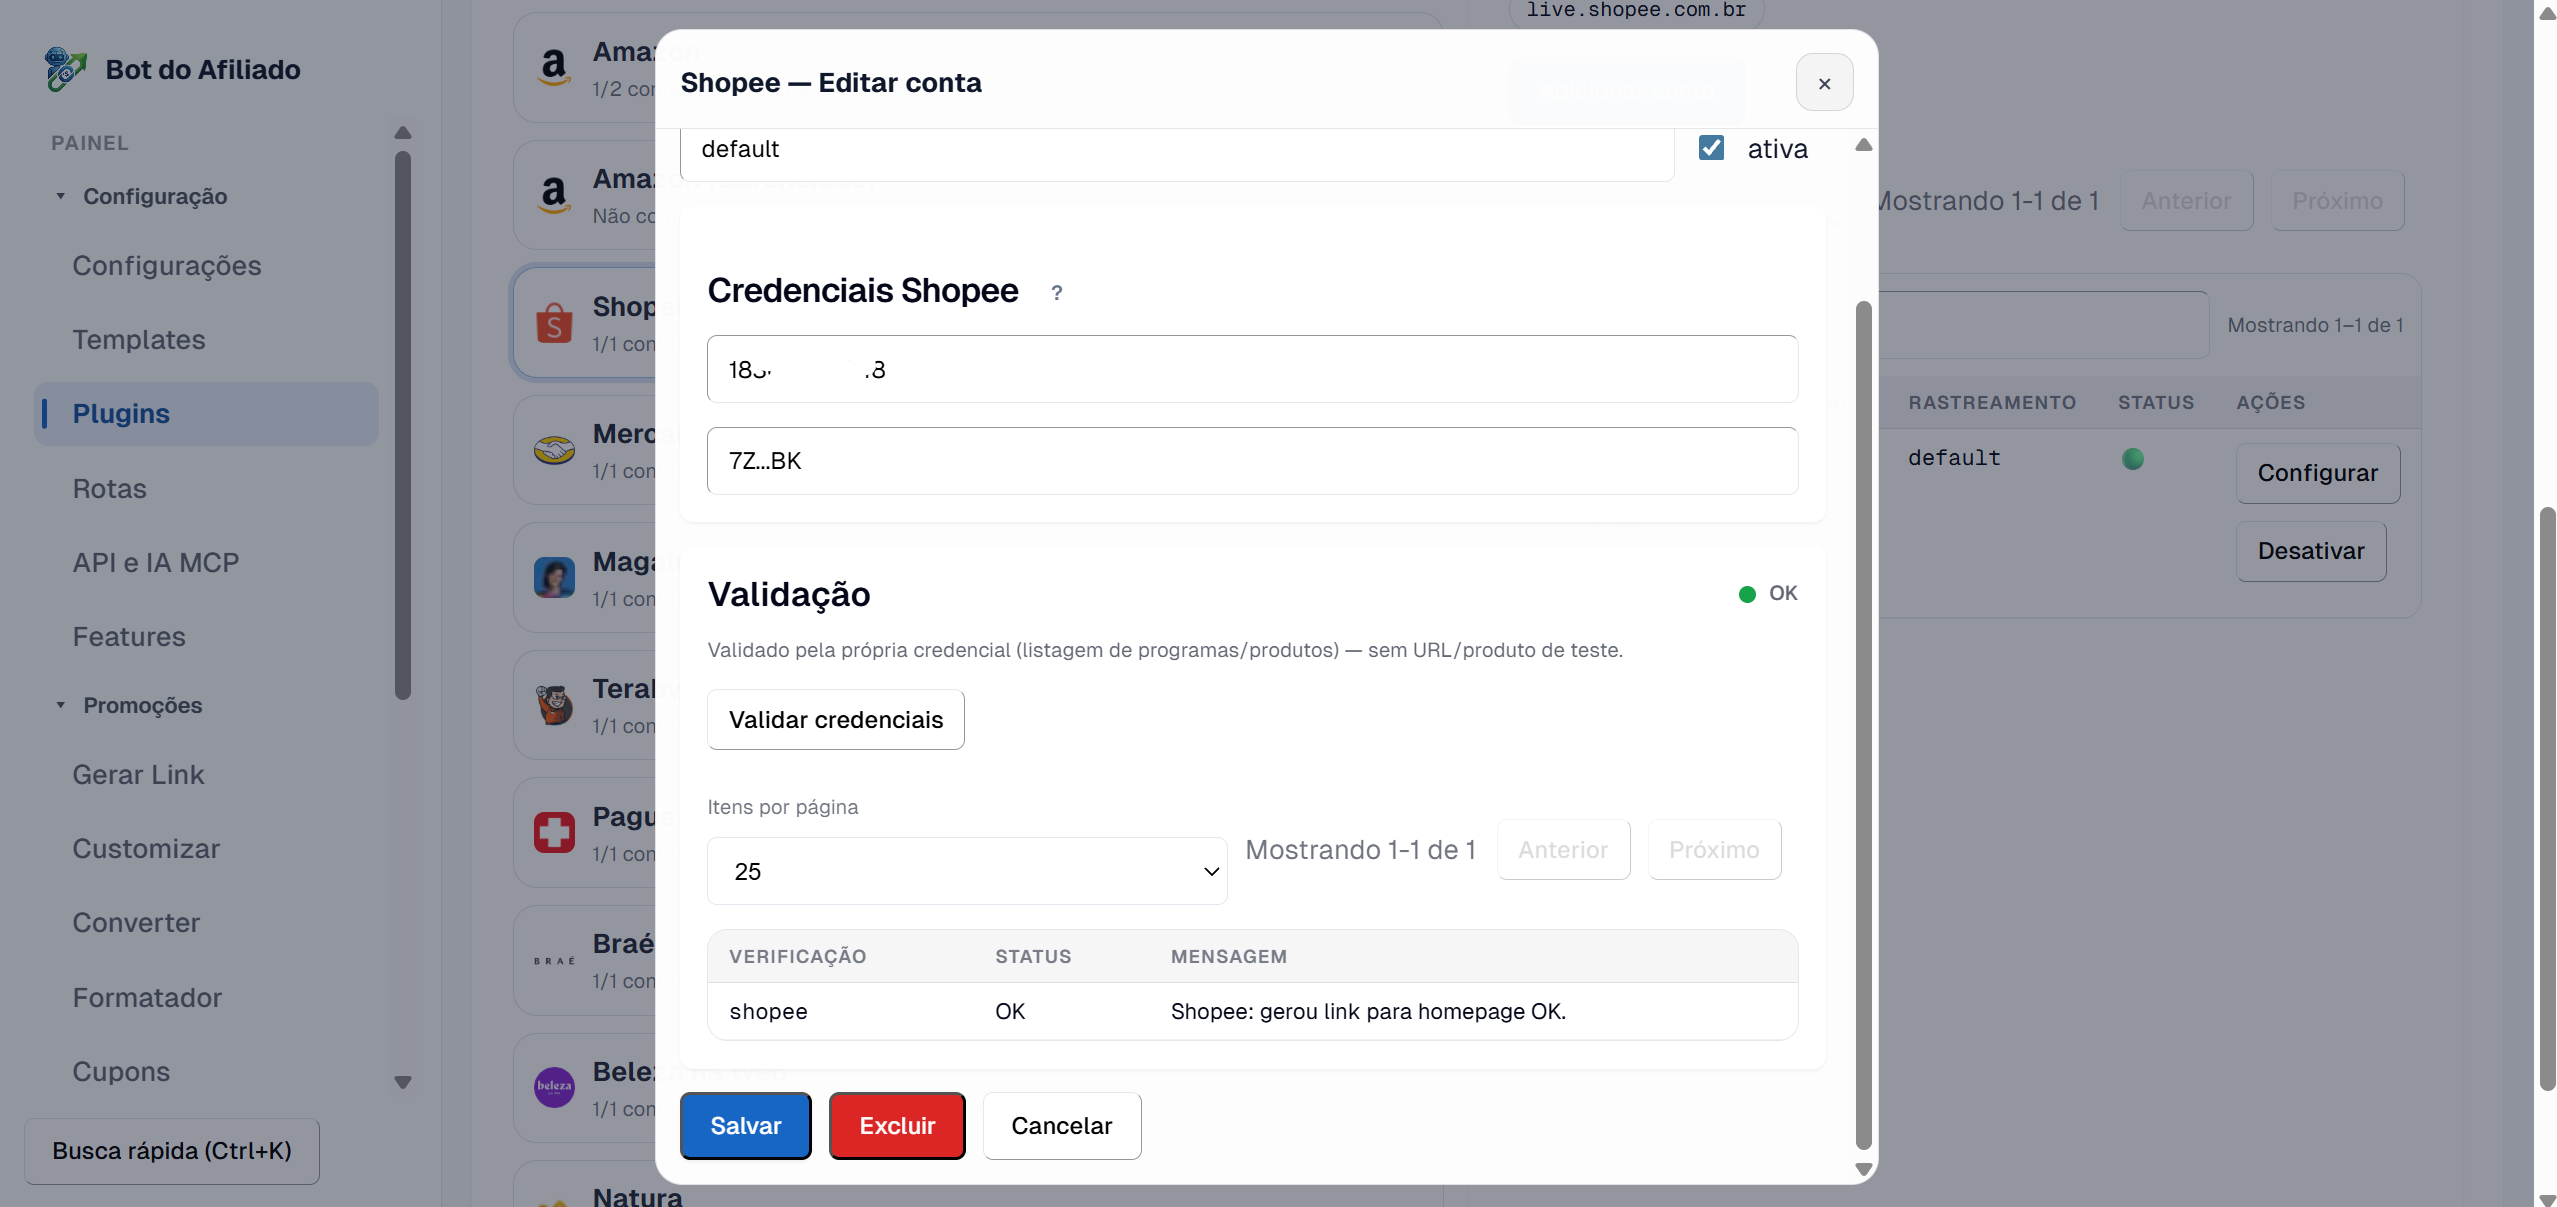Viewport: 2557px width, 1207px height.
Task: Click Busca rápida (Ctrl+K) button
Action: (172, 1151)
